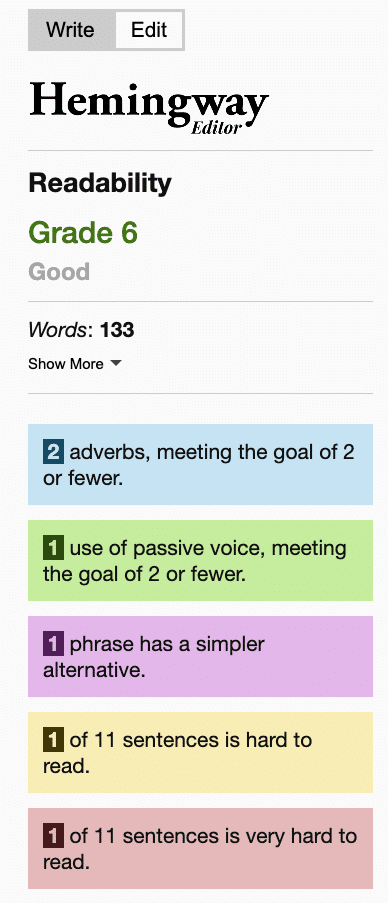
Task: Select the red very hard to read card
Action: coord(200,848)
